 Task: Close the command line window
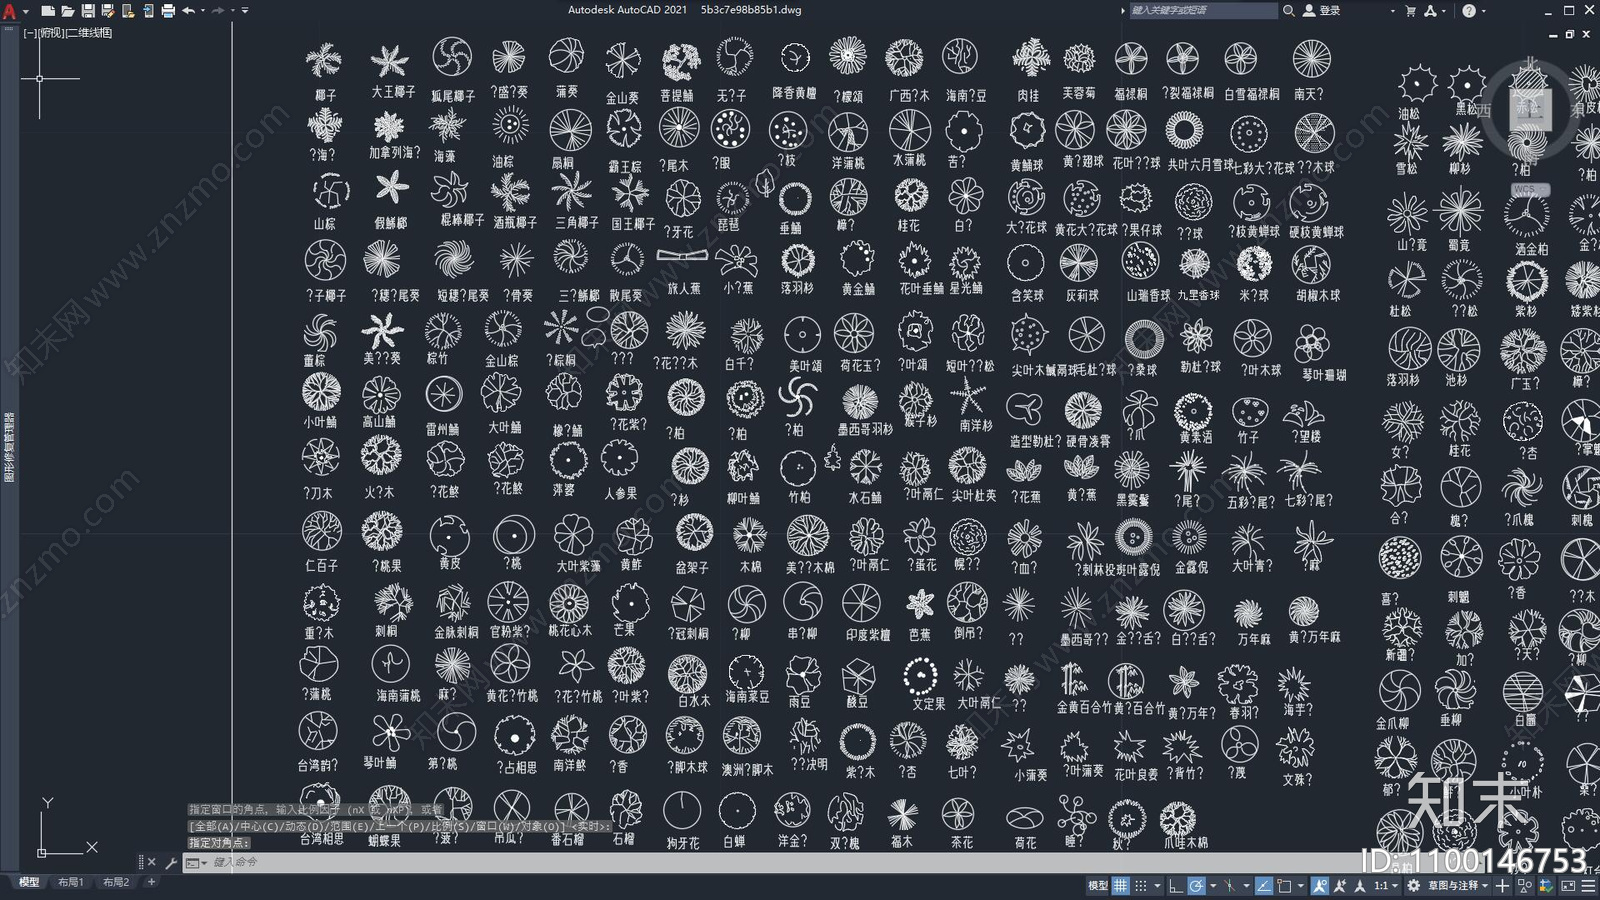151,862
